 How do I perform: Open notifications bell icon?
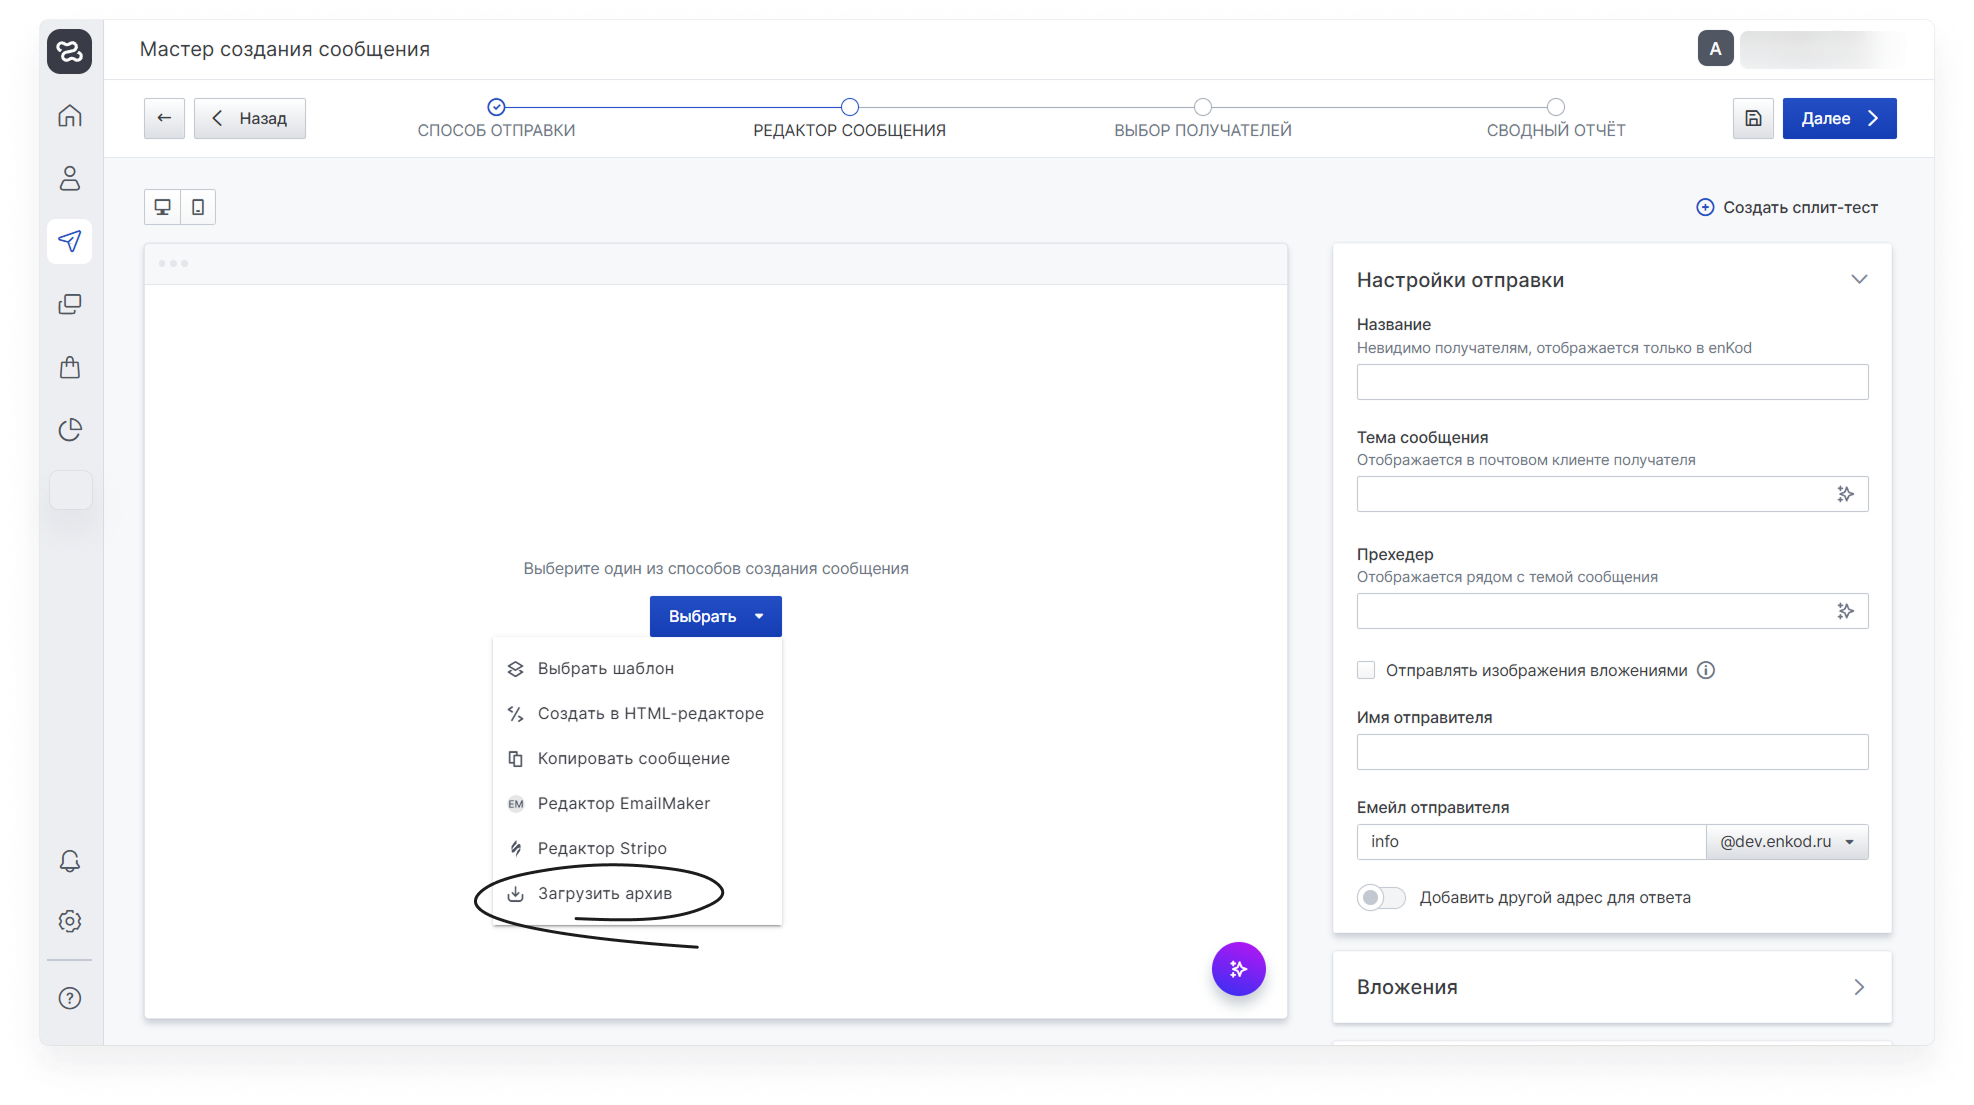[69, 861]
